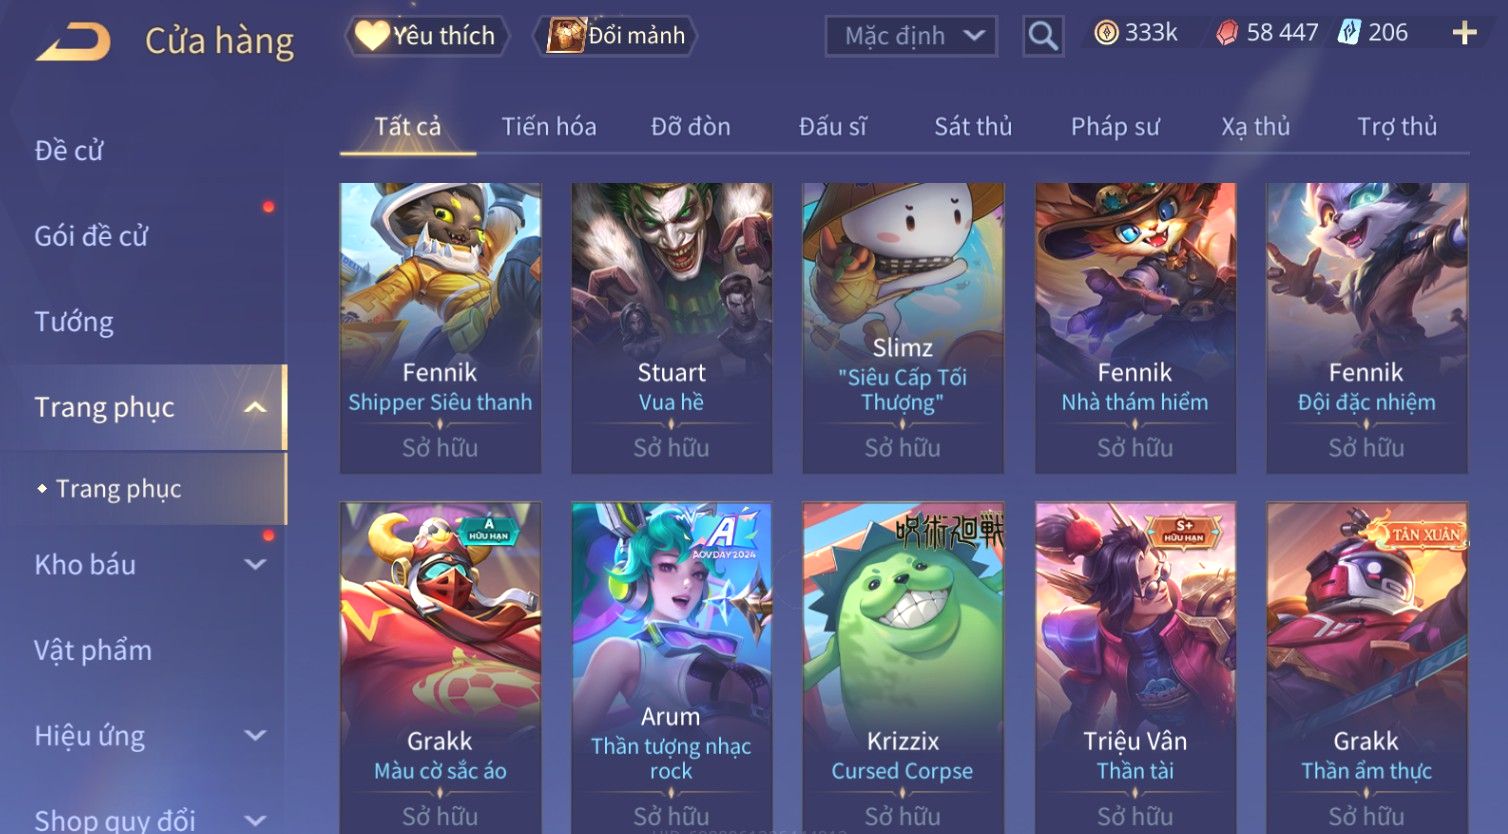Click the gold coin icon showing 333k

click(1106, 33)
